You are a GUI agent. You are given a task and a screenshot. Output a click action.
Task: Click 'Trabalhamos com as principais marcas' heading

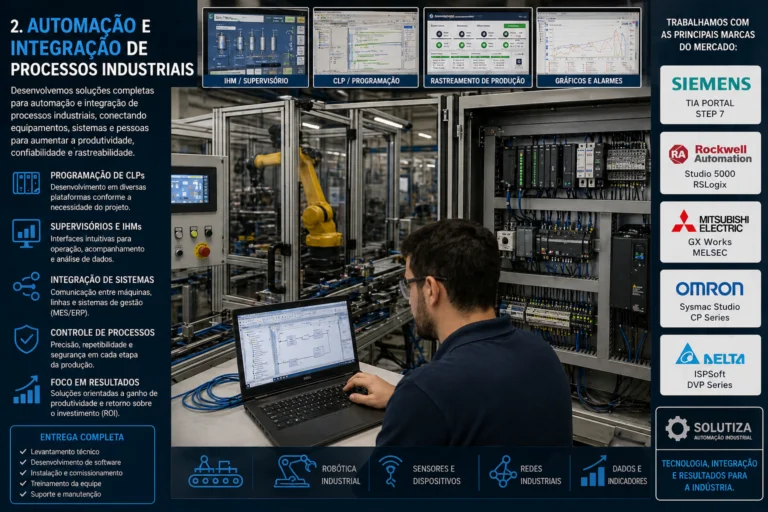click(x=708, y=35)
